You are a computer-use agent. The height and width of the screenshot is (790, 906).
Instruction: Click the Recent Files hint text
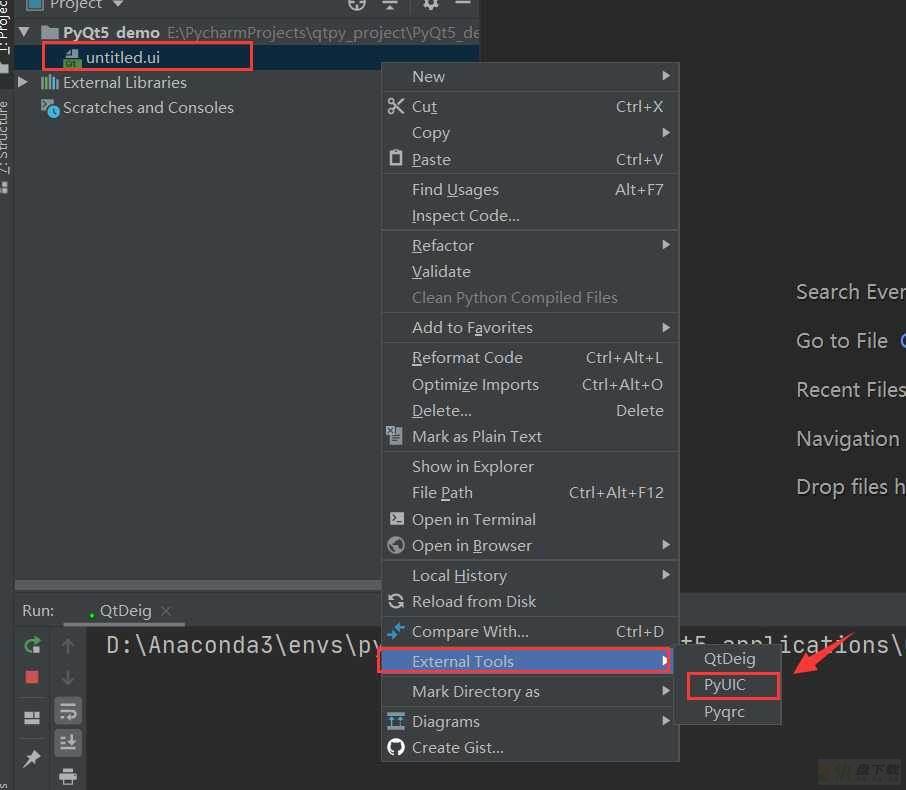[851, 390]
